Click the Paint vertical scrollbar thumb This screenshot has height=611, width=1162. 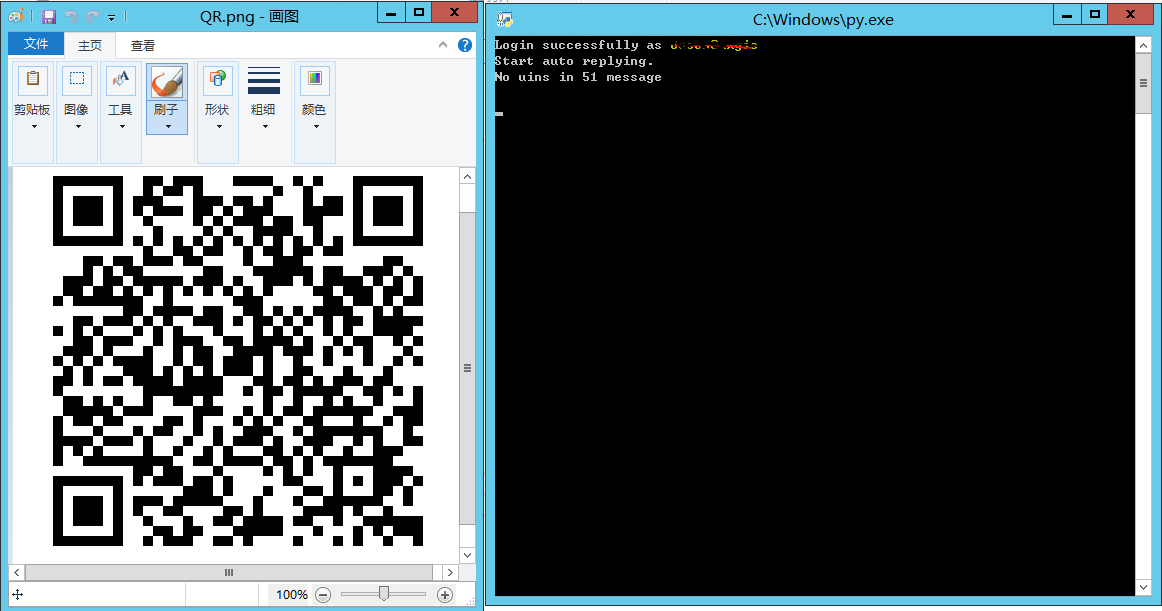(x=467, y=369)
